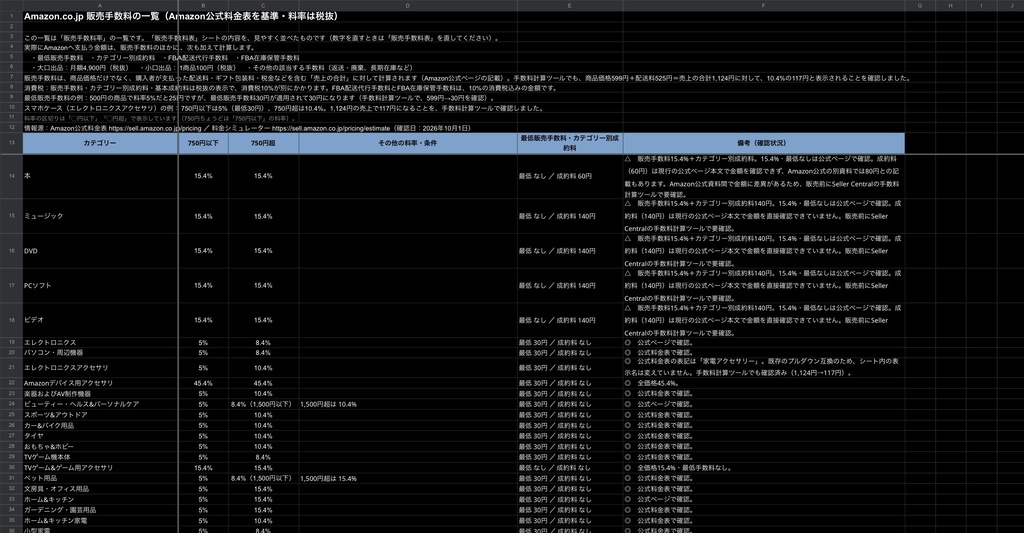
Task: Click '8.4%（1,500円以下）' in the ビューティー row
Action: pyautogui.click(x=263, y=404)
